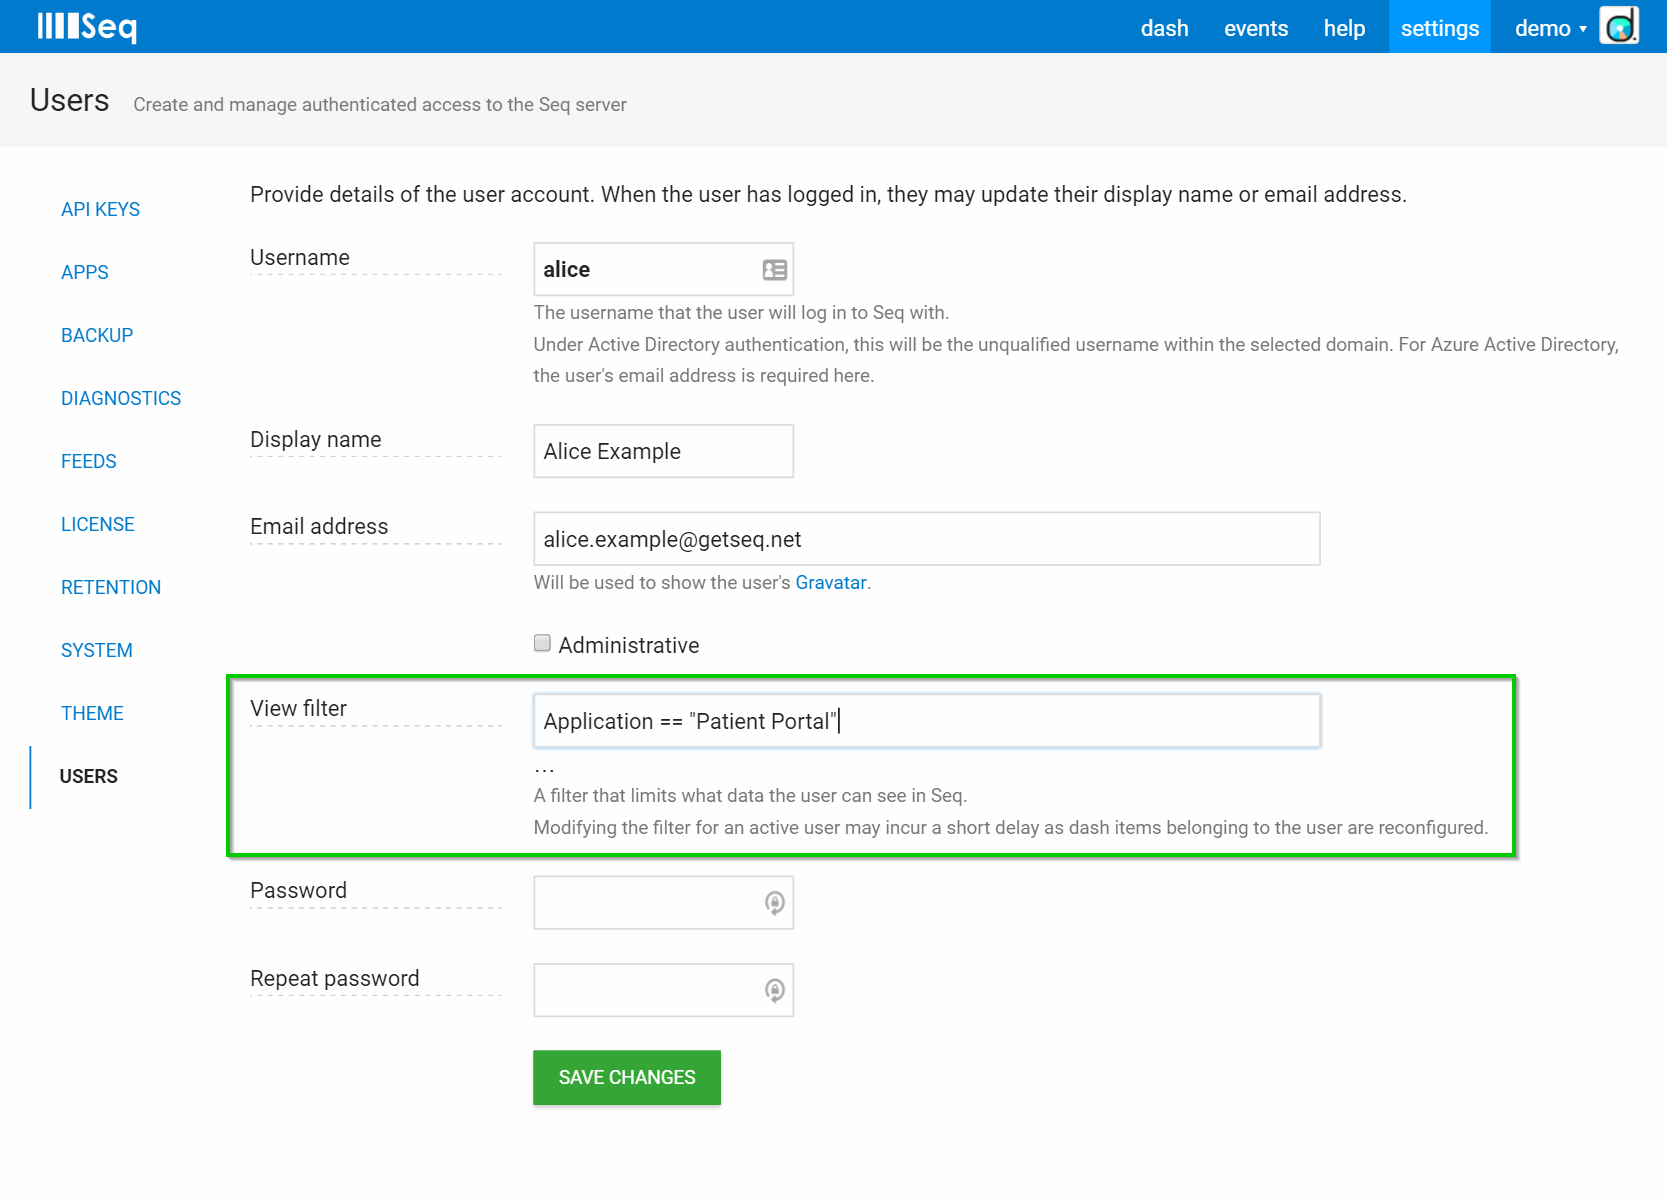Open SYSTEM settings section
The height and width of the screenshot is (1202, 1667).
tap(97, 650)
